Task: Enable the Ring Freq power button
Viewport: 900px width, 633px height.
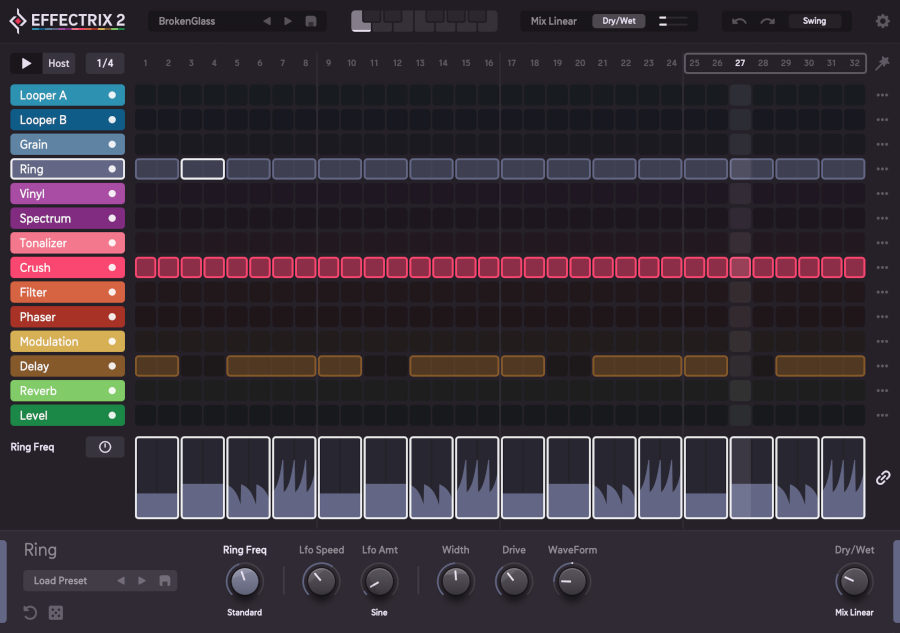Action: click(105, 447)
